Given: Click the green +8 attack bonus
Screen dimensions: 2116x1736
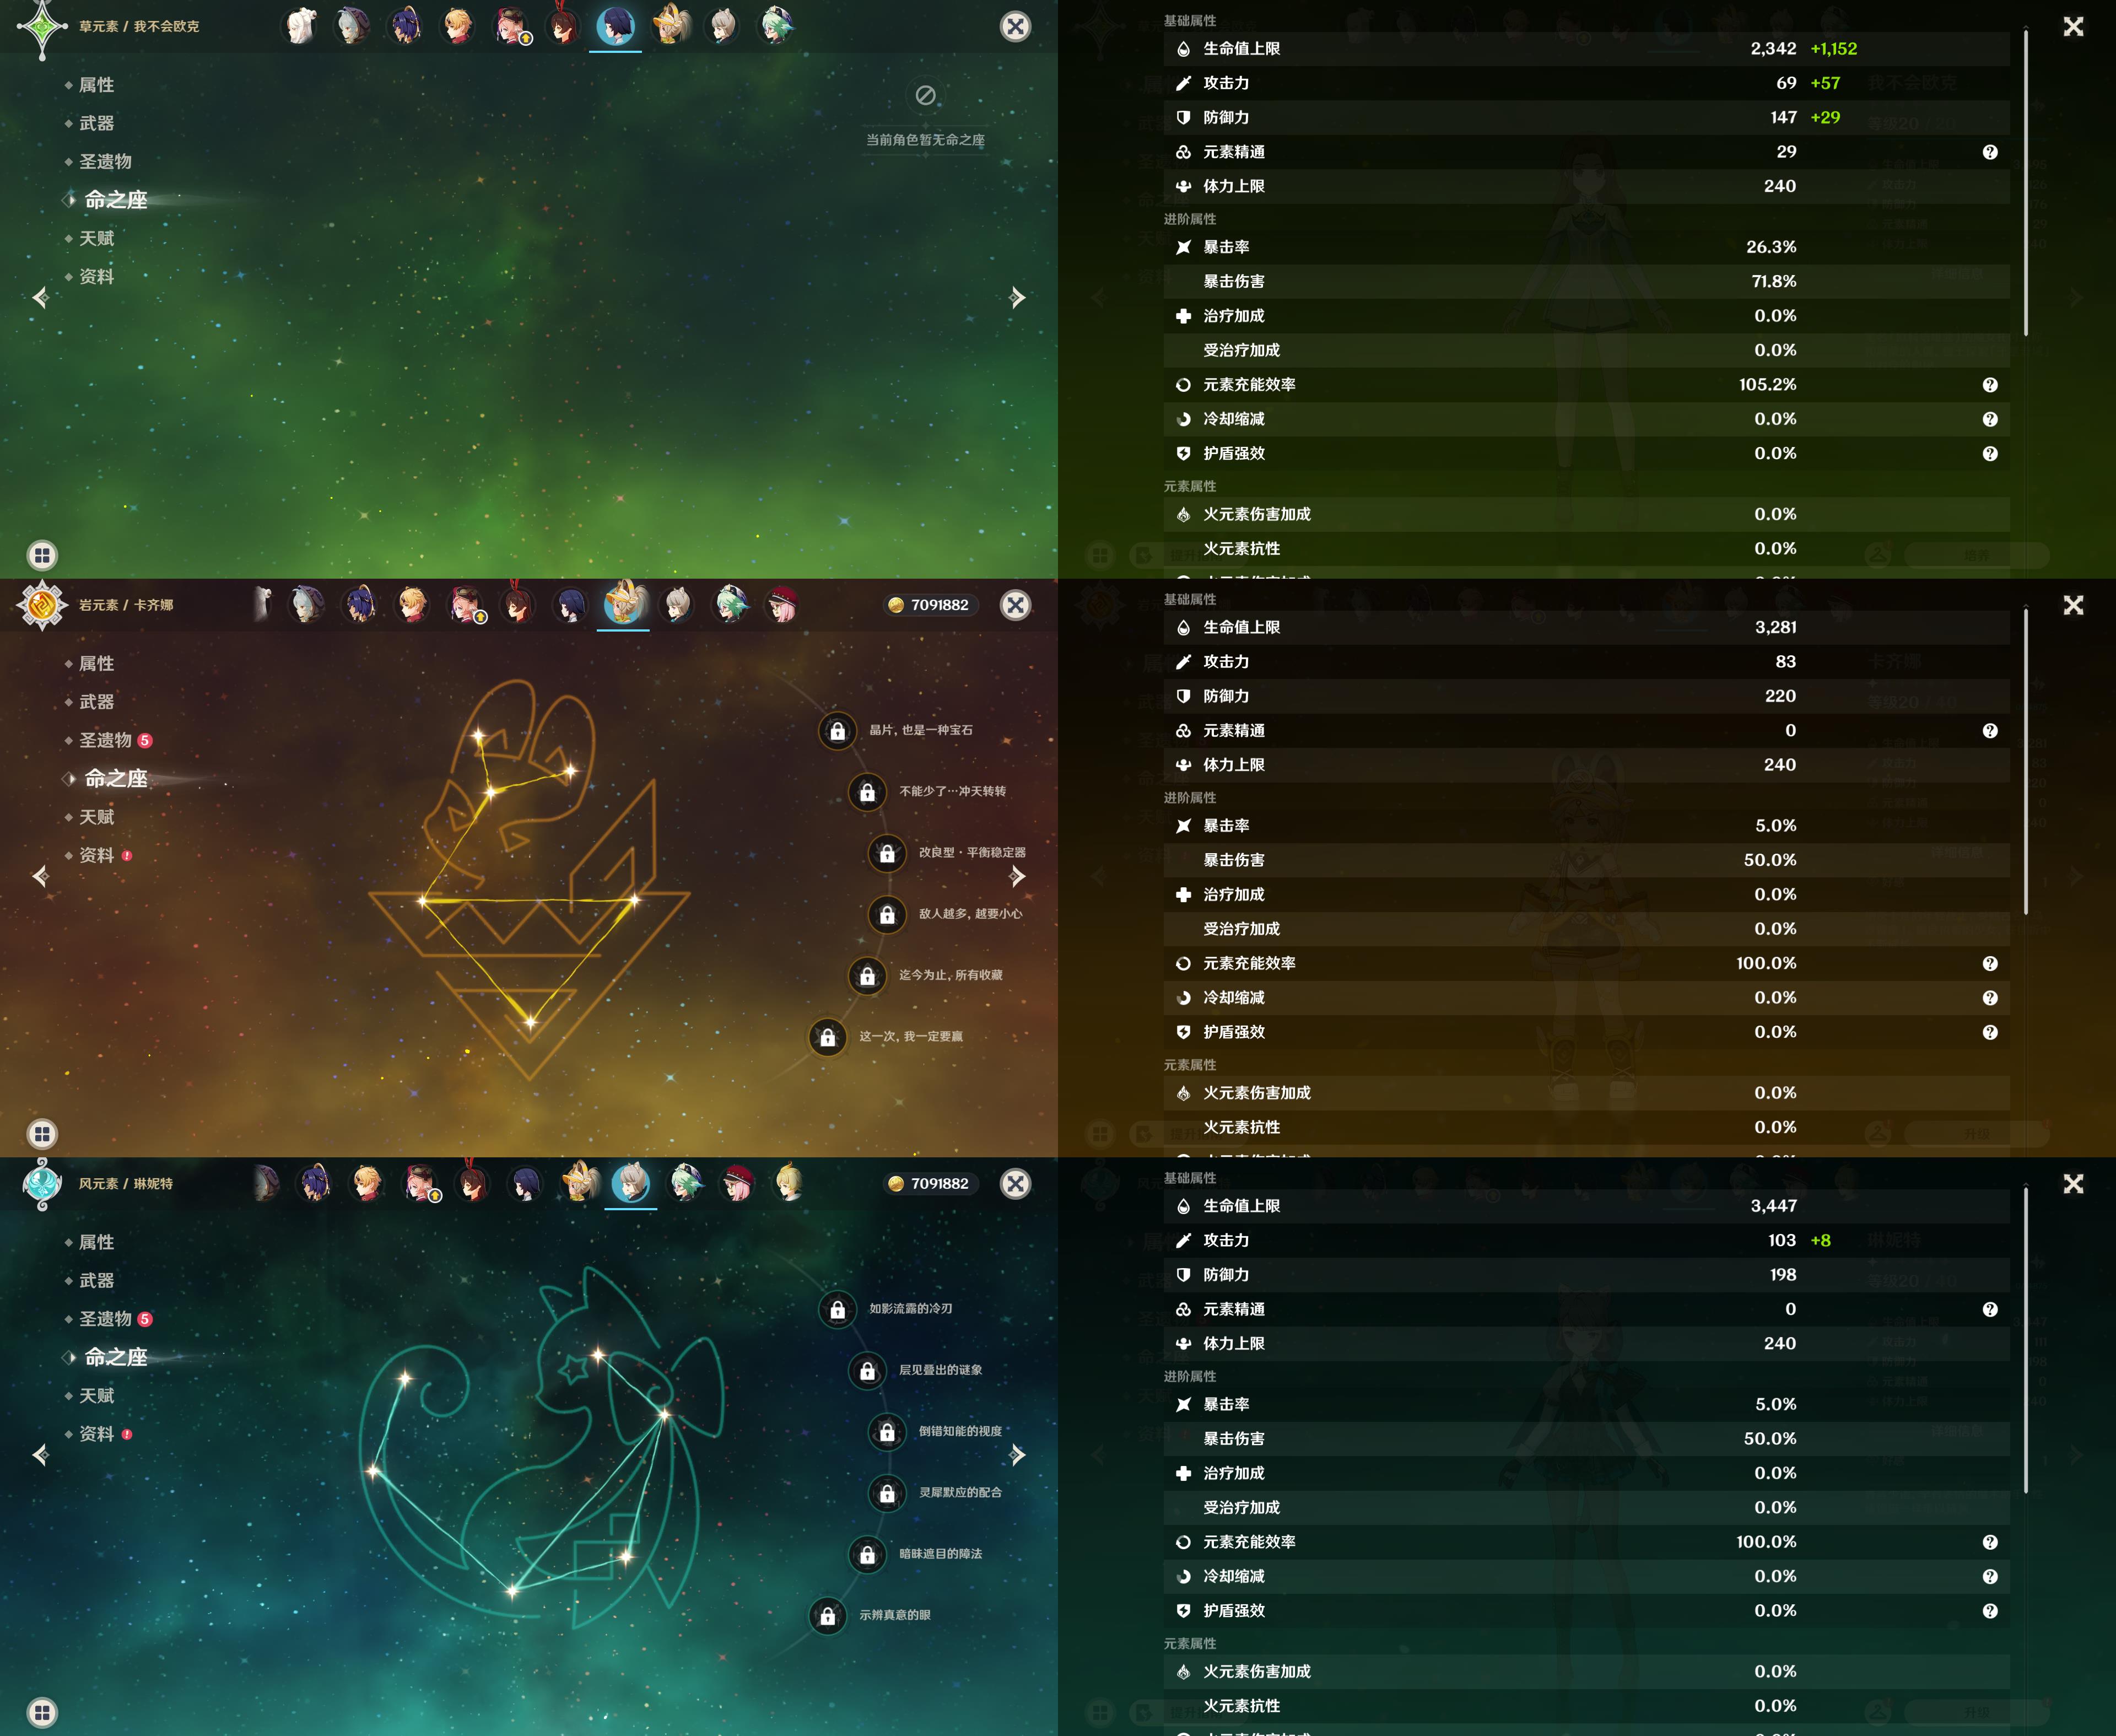Looking at the screenshot, I should click(1821, 1241).
